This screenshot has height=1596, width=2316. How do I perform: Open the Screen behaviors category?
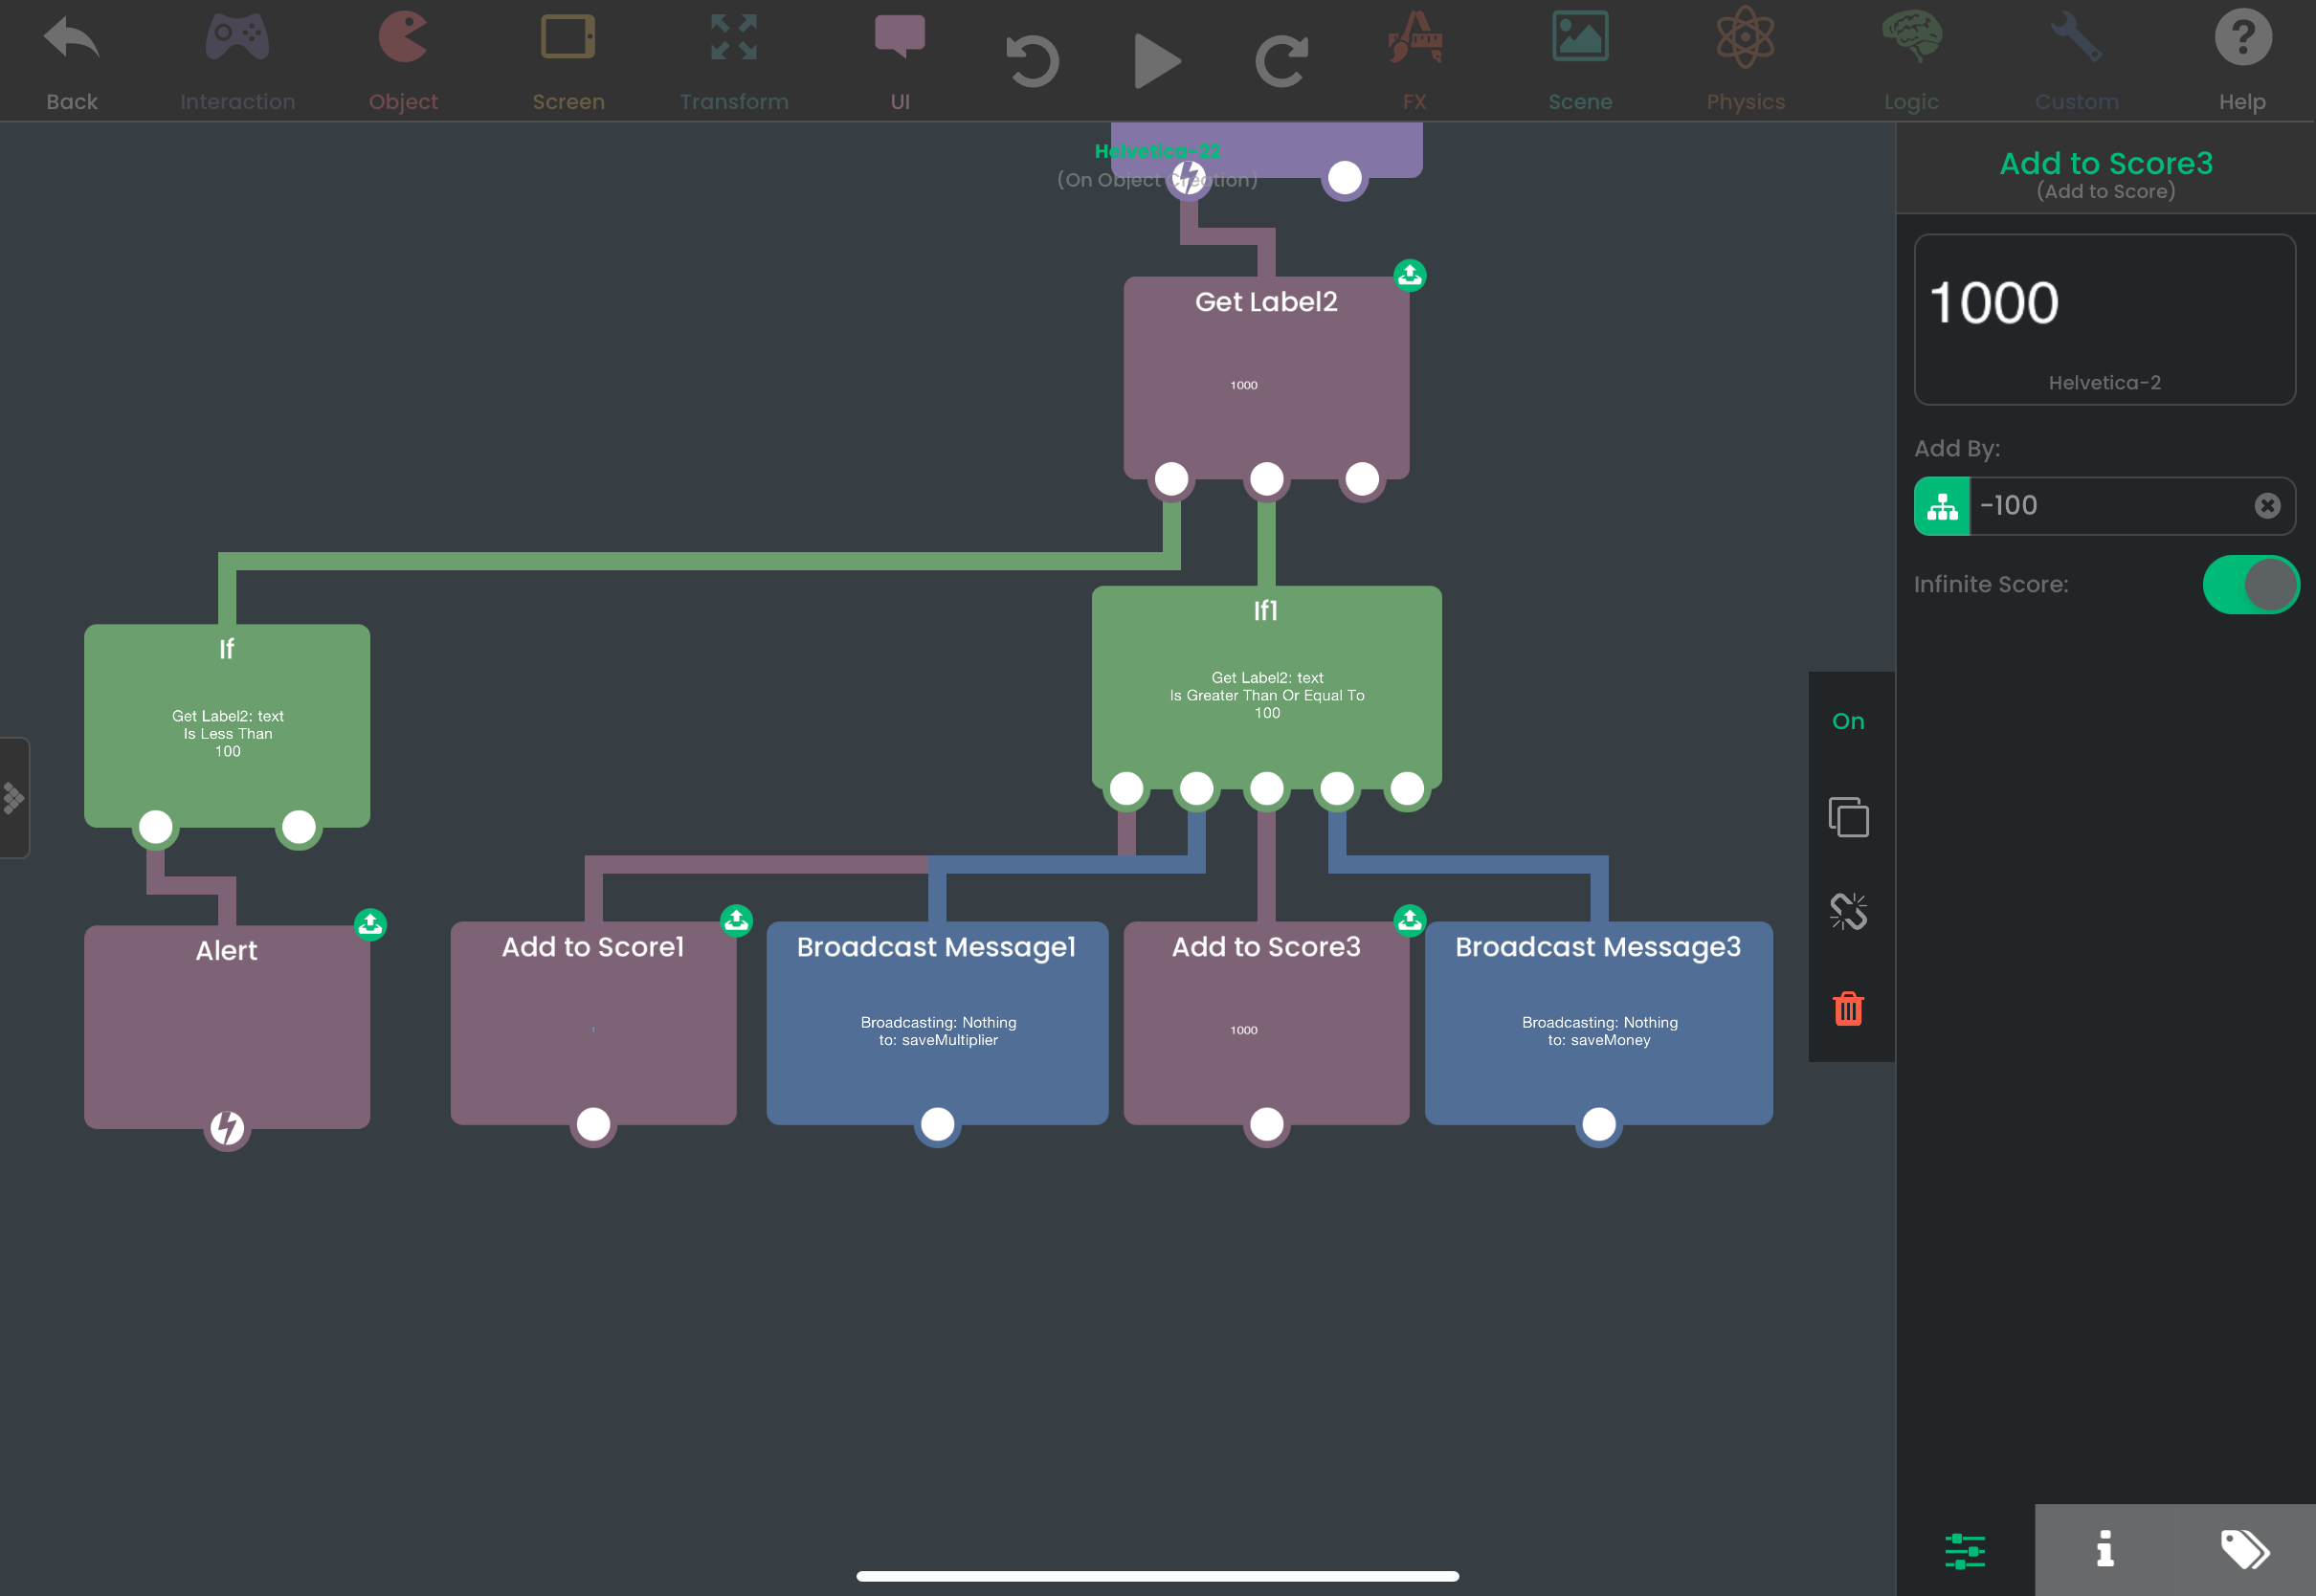pyautogui.click(x=568, y=60)
